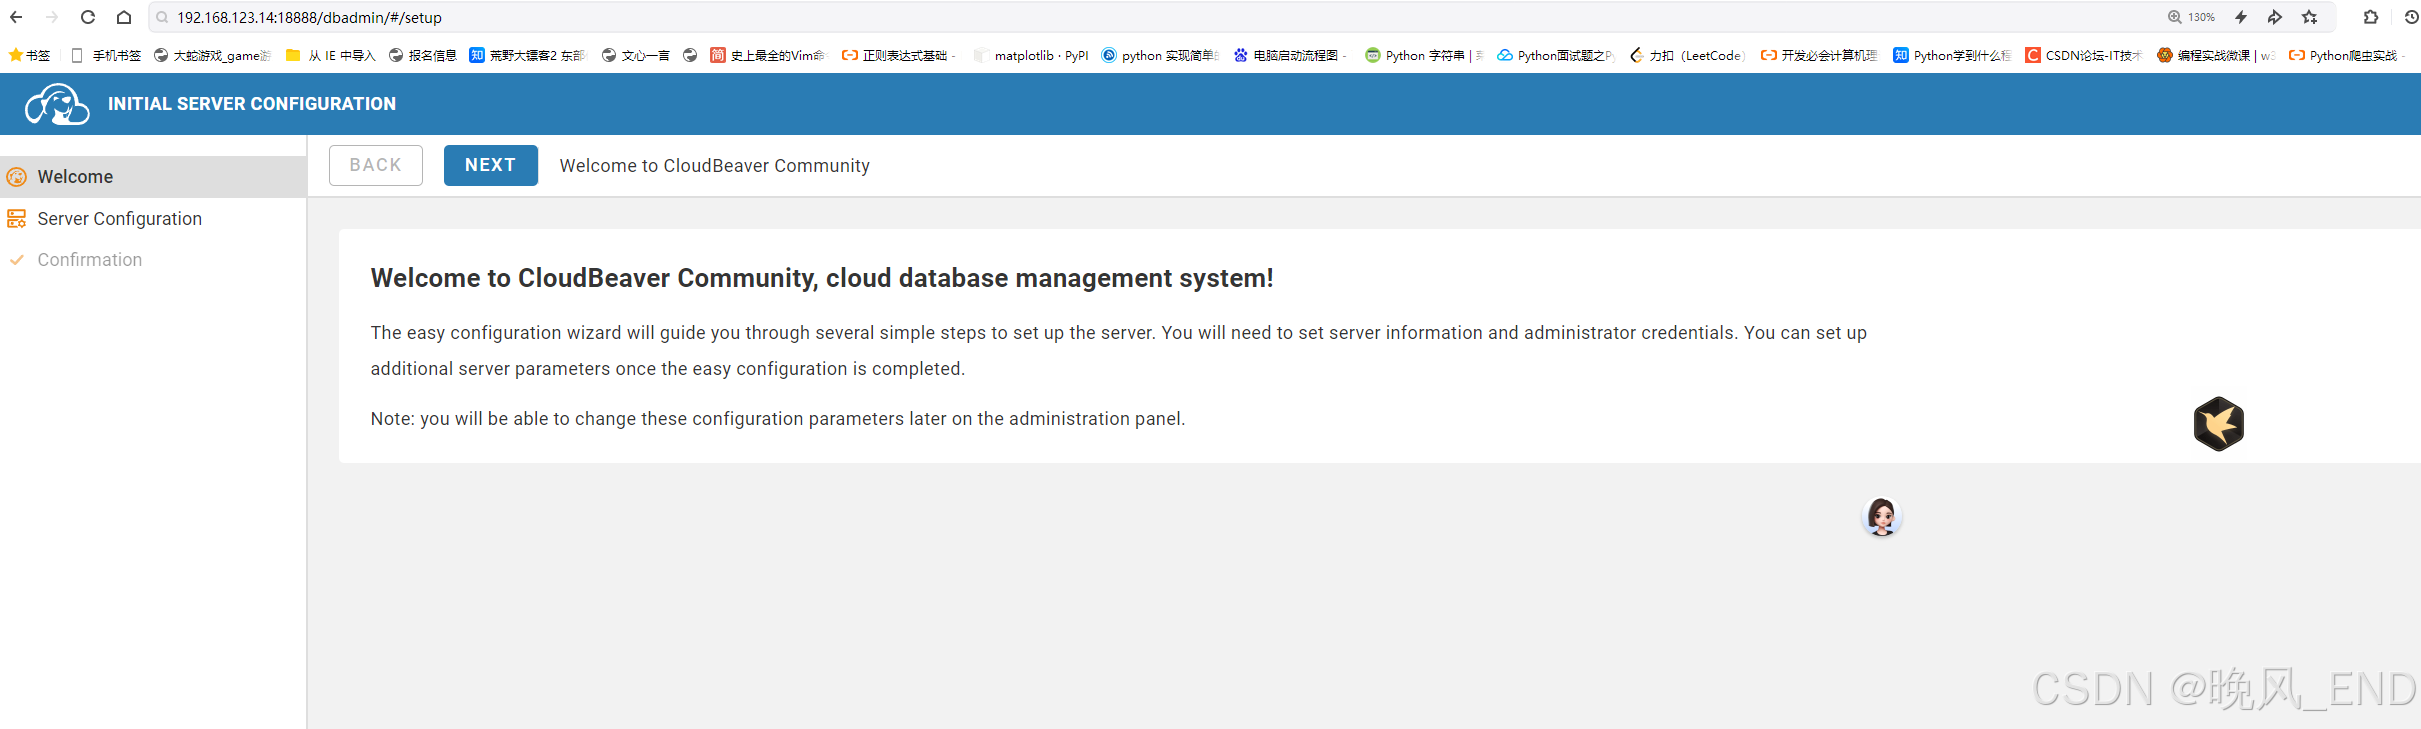
Task: Open the Python学到什么程 bookmark
Action: click(x=1952, y=56)
